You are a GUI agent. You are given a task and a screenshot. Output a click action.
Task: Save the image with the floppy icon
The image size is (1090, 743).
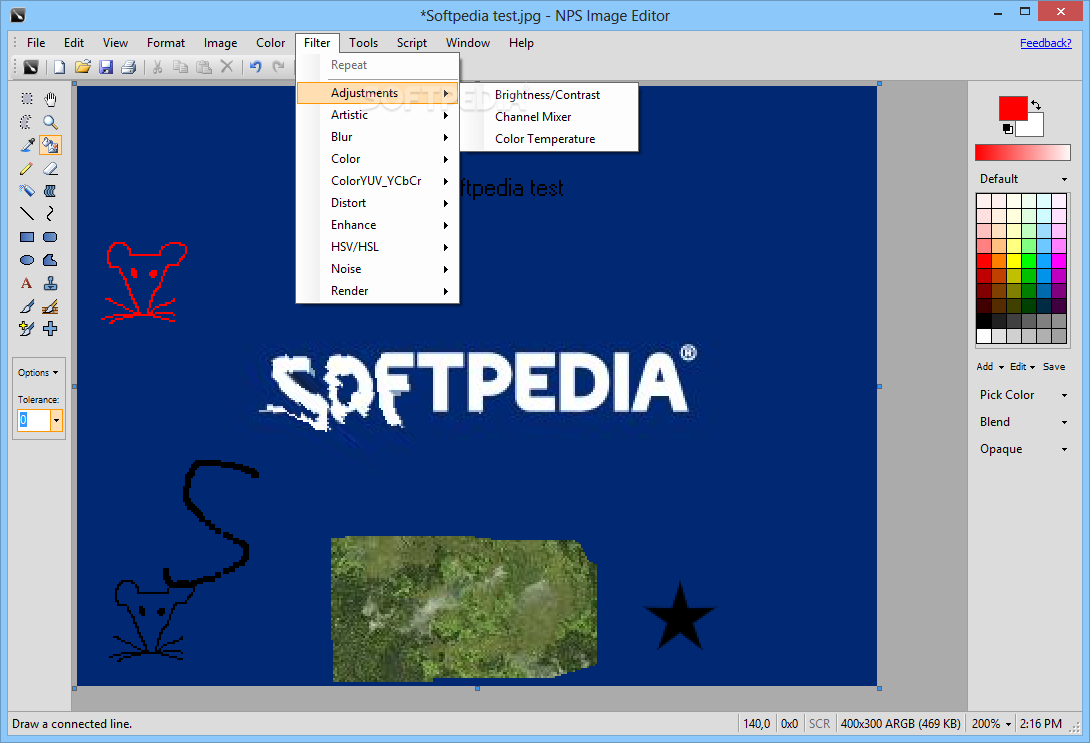point(106,67)
